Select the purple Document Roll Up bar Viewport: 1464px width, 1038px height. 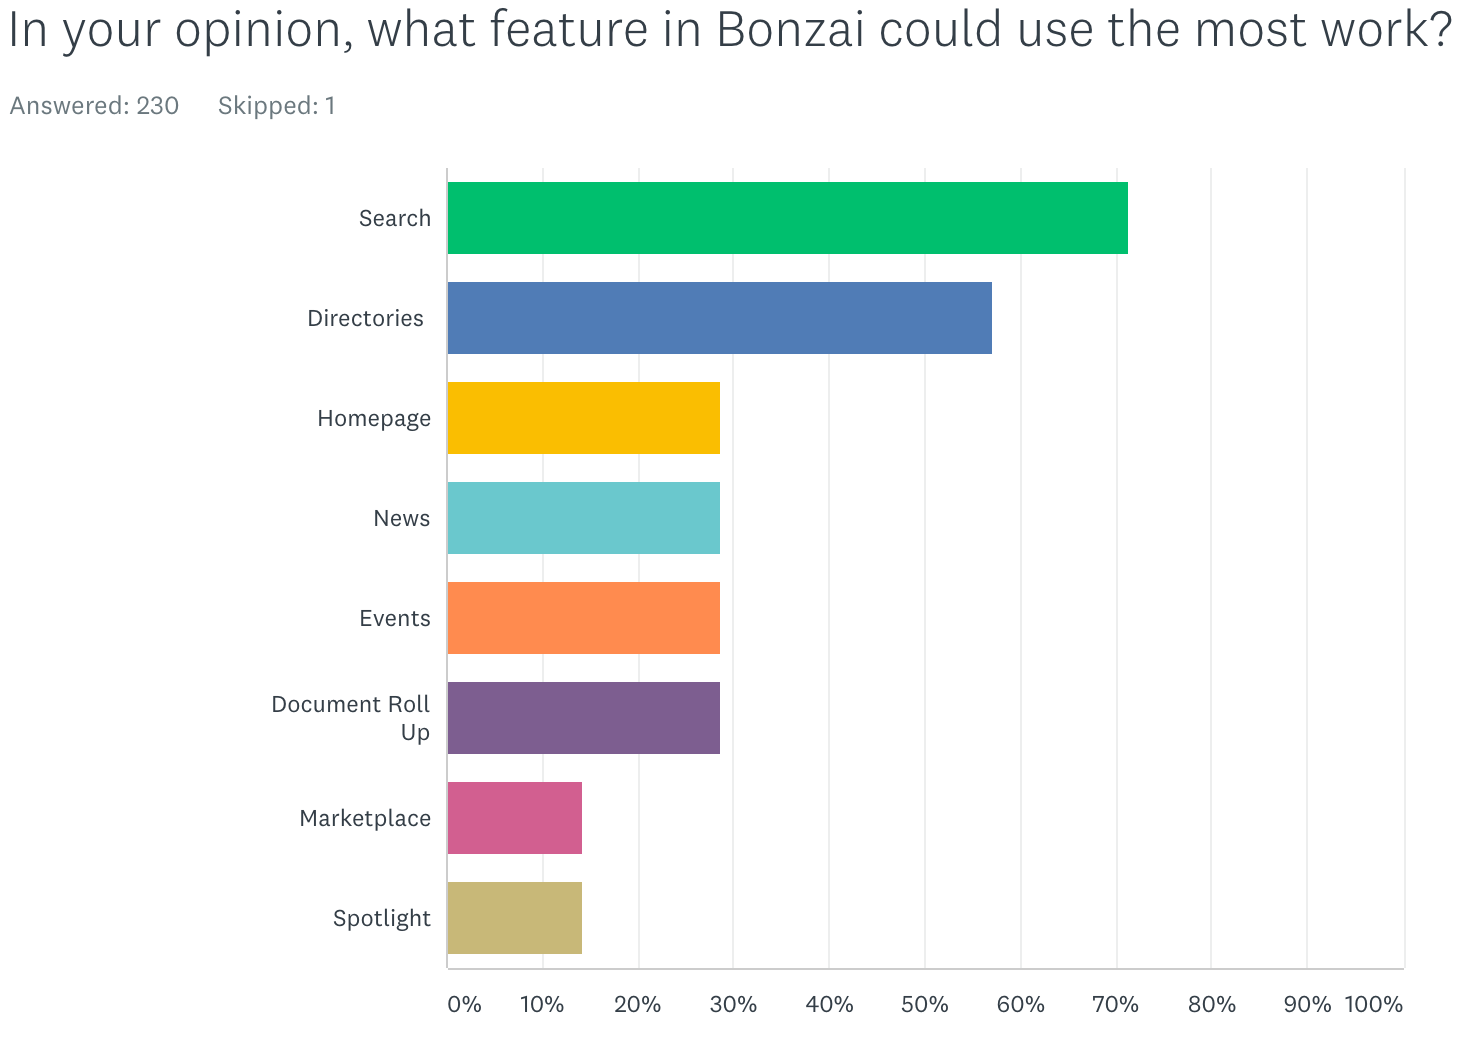(x=584, y=718)
